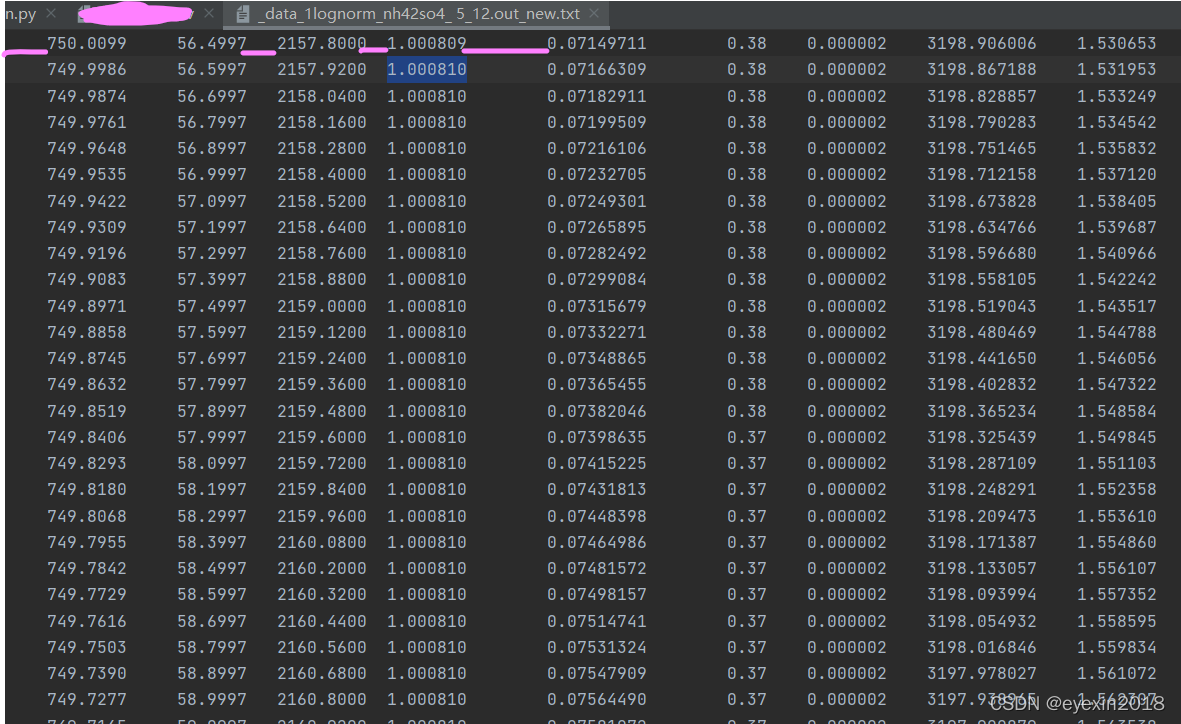Select the value 1.530653

click(x=1116, y=44)
